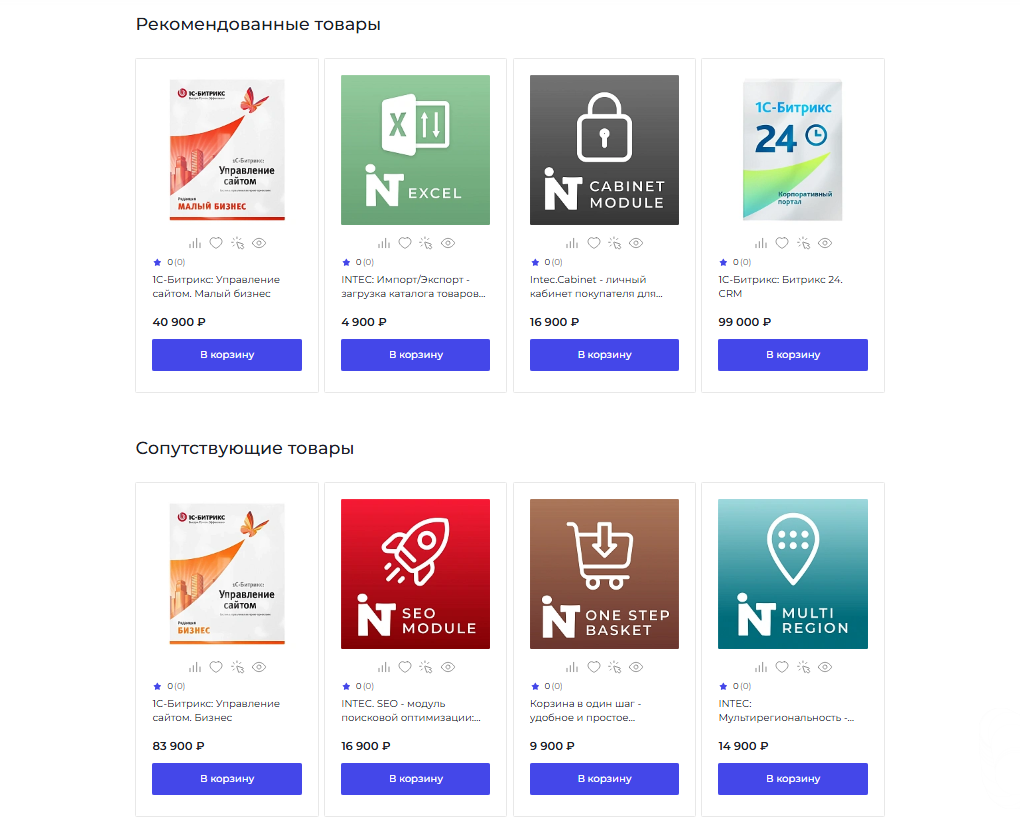Click heart icon on INTEC SEO module card
Viewport: 1020px width, 834px height.
tap(404, 667)
